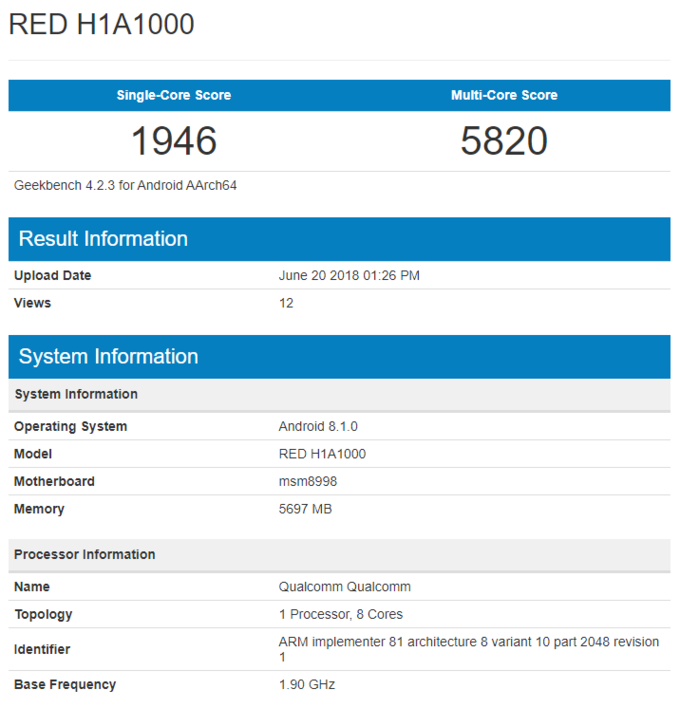This screenshot has width=680, height=708.
Task: Click the June 20 2018 01:26 PM value
Action: [x=349, y=275]
